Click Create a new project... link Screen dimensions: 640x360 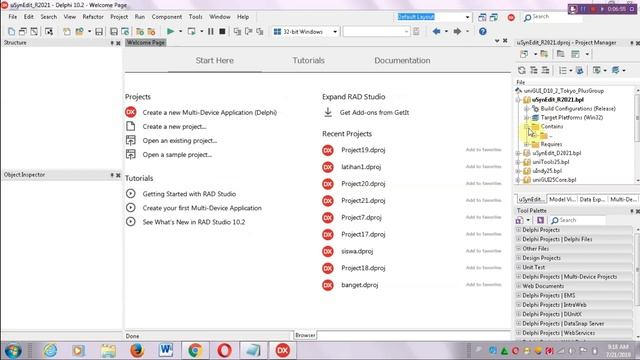(x=174, y=127)
